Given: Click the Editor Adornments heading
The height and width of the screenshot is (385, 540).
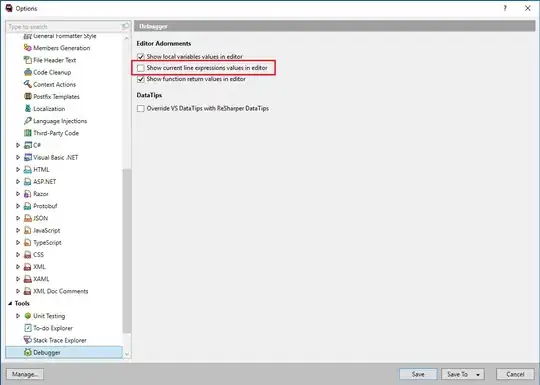Looking at the screenshot, I should click(164, 43).
